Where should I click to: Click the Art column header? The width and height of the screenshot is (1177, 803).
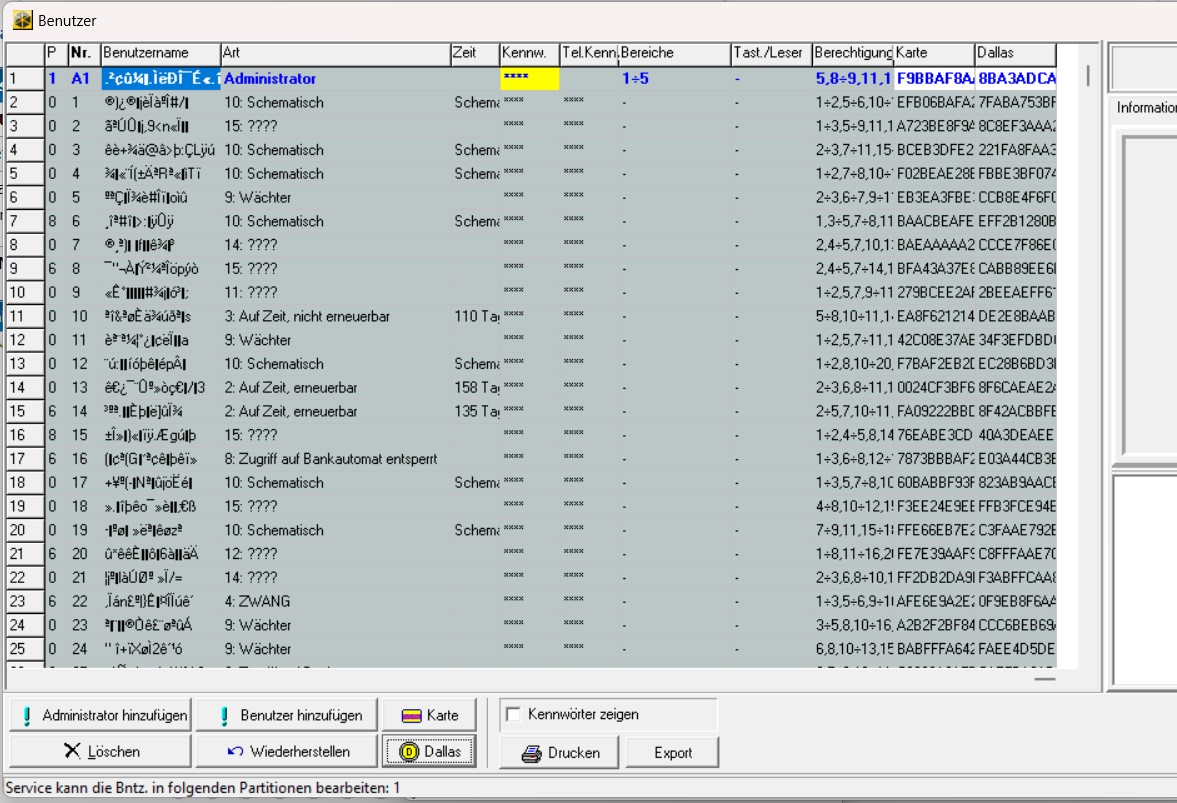334,53
